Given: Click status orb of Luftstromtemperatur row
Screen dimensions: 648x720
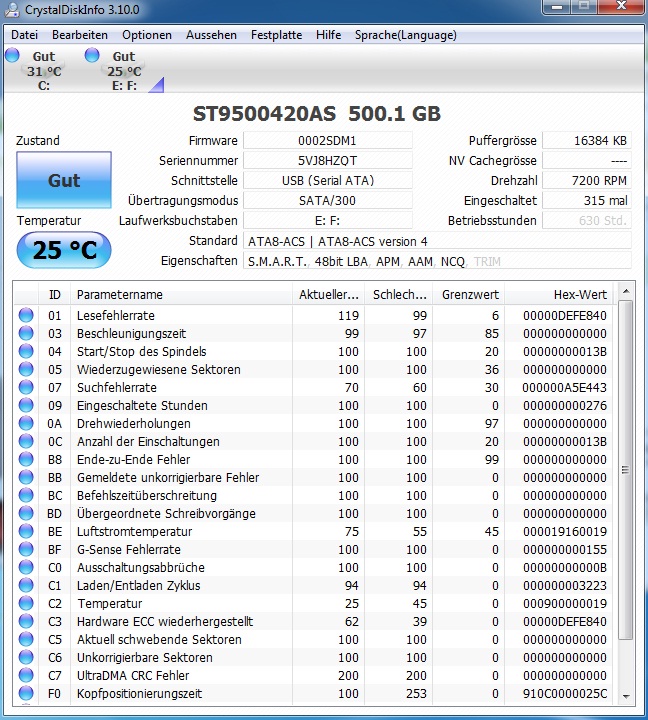Looking at the screenshot, I should pos(26,531).
